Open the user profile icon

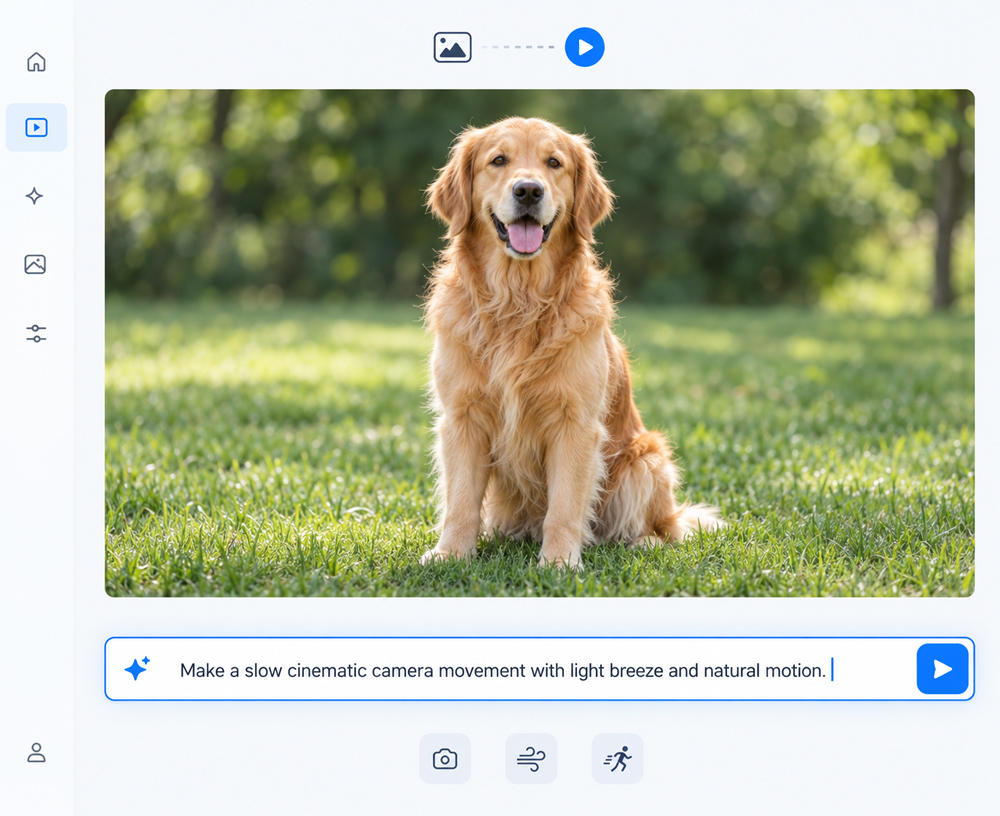pyautogui.click(x=36, y=752)
